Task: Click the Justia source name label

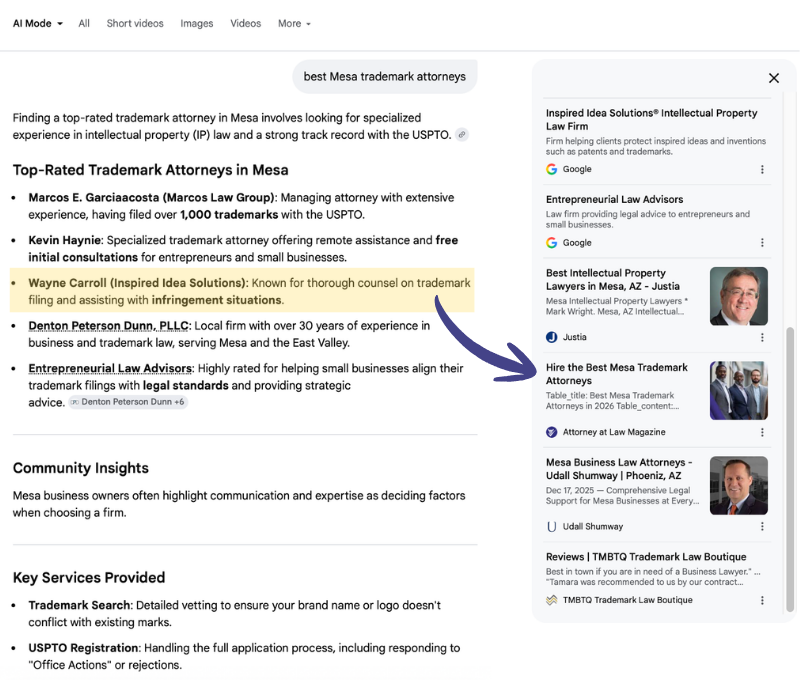Action: click(x=574, y=337)
